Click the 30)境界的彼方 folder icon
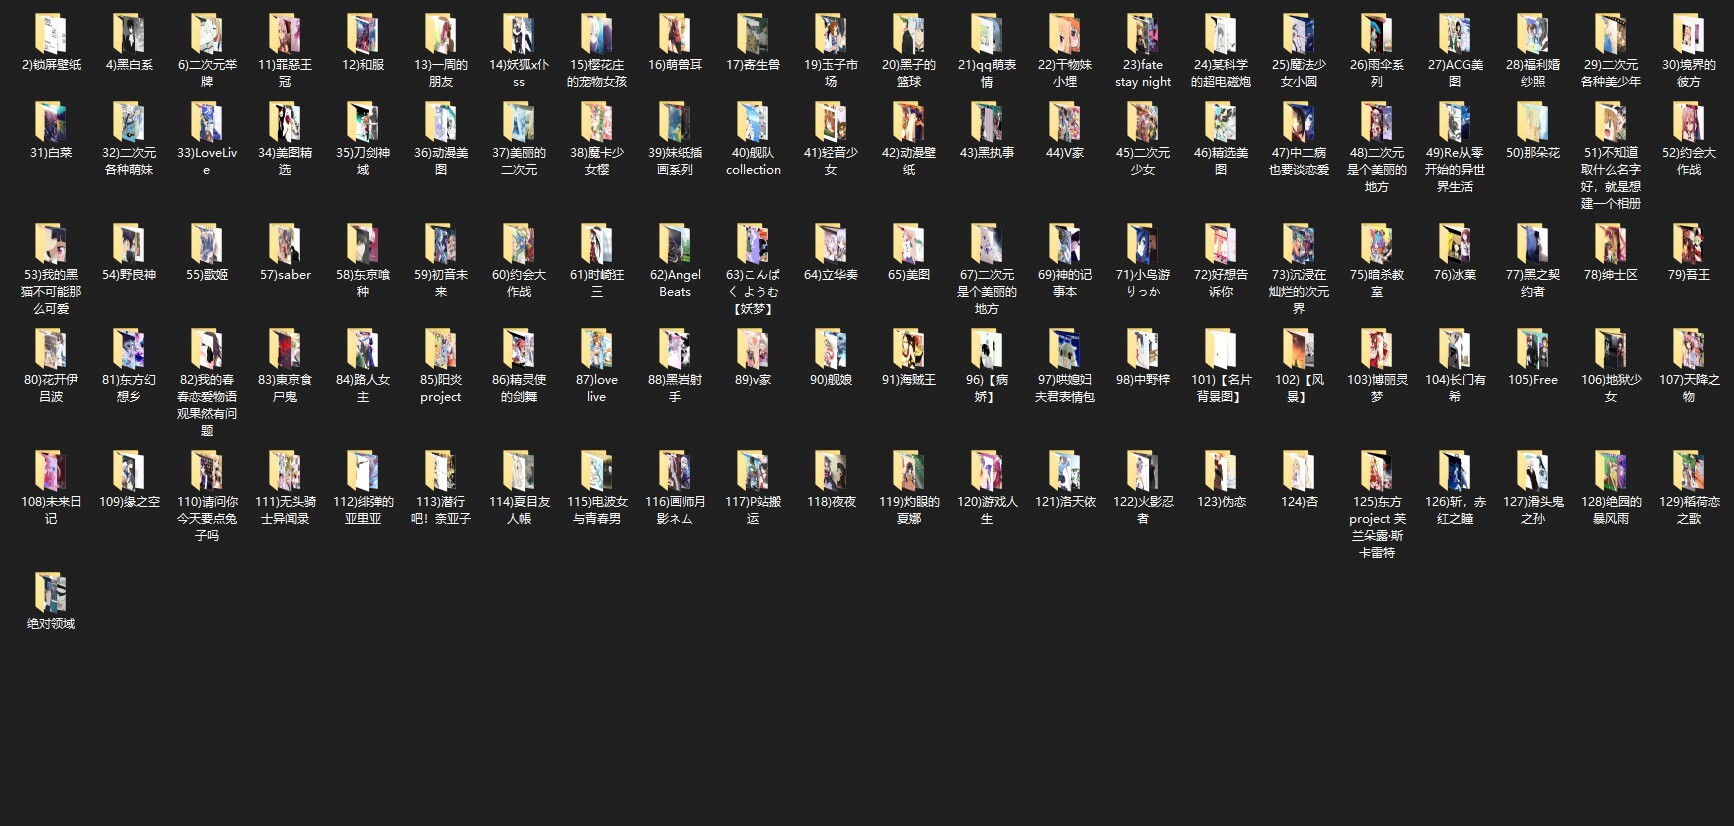This screenshot has height=826, width=1734. point(1688,34)
